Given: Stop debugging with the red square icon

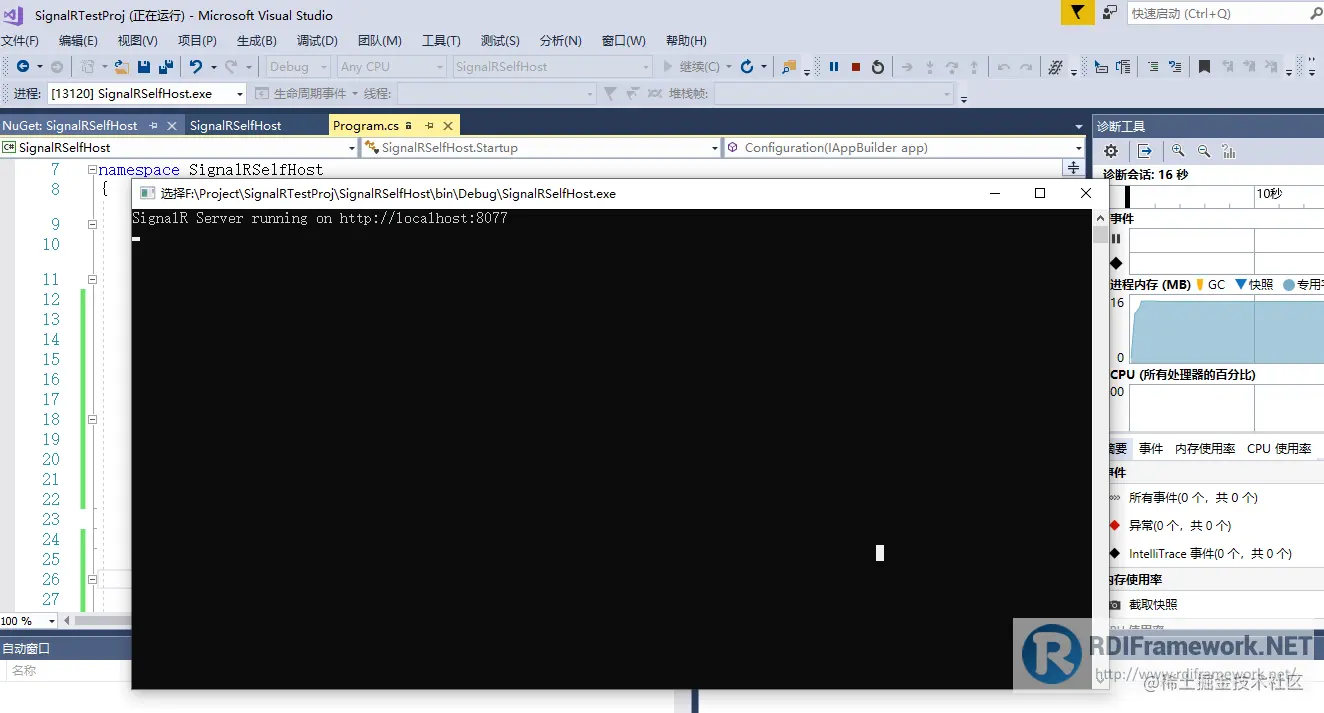Looking at the screenshot, I should pos(856,67).
